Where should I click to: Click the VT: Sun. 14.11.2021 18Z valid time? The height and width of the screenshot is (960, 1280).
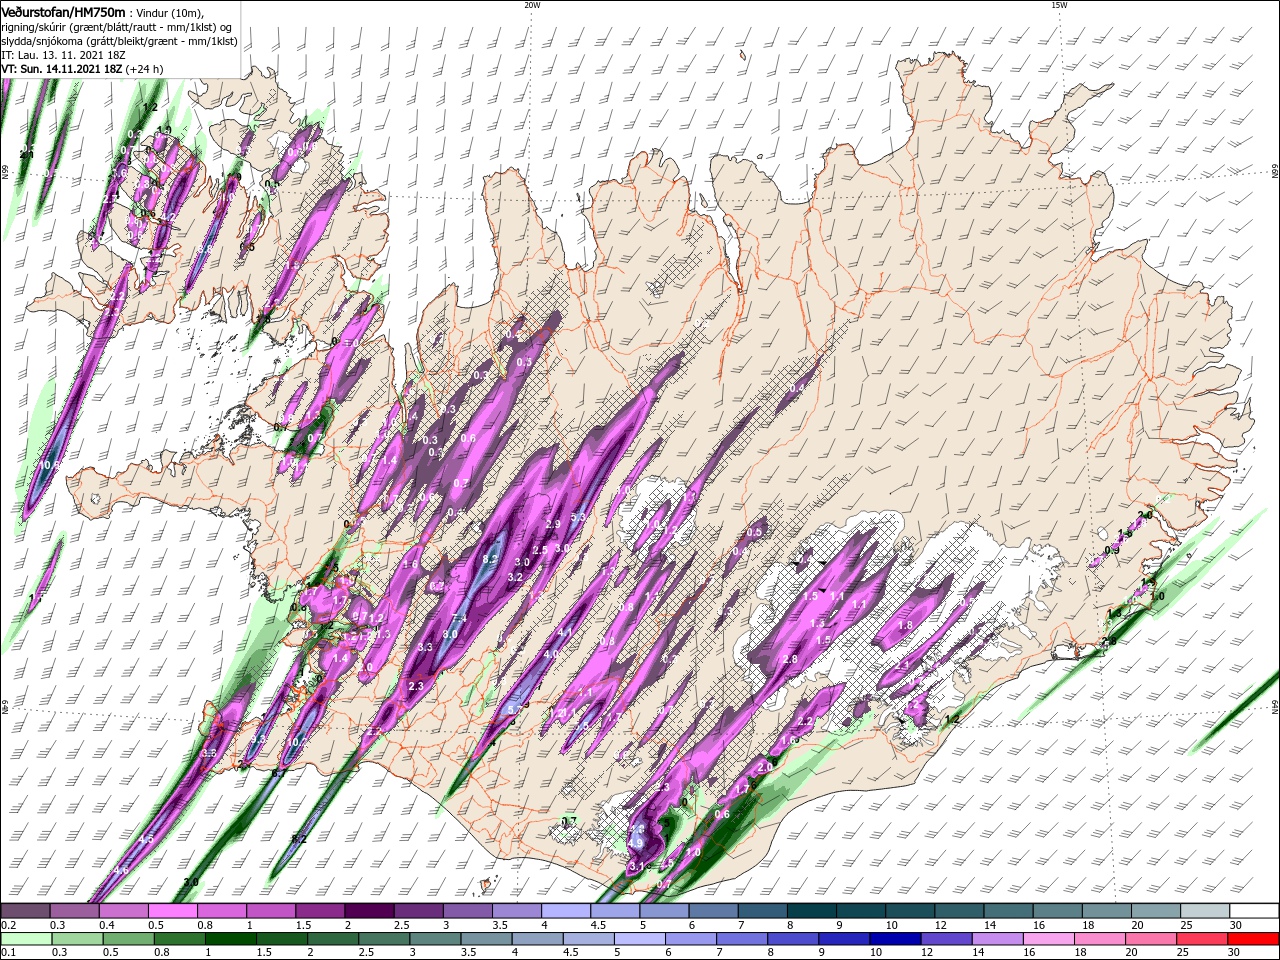(x=62, y=69)
